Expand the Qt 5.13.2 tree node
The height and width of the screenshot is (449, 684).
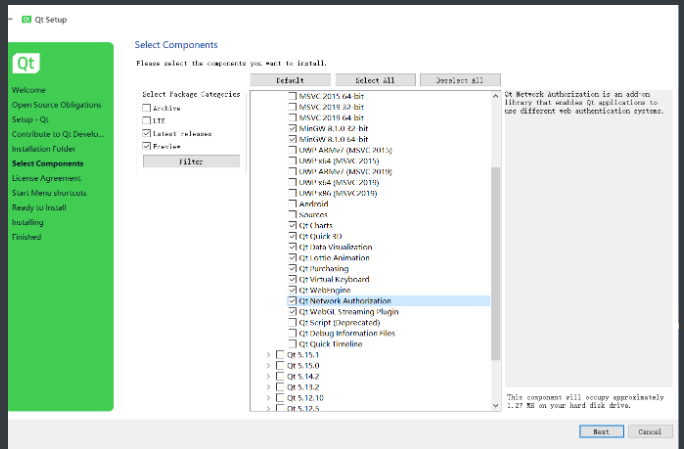[268, 387]
